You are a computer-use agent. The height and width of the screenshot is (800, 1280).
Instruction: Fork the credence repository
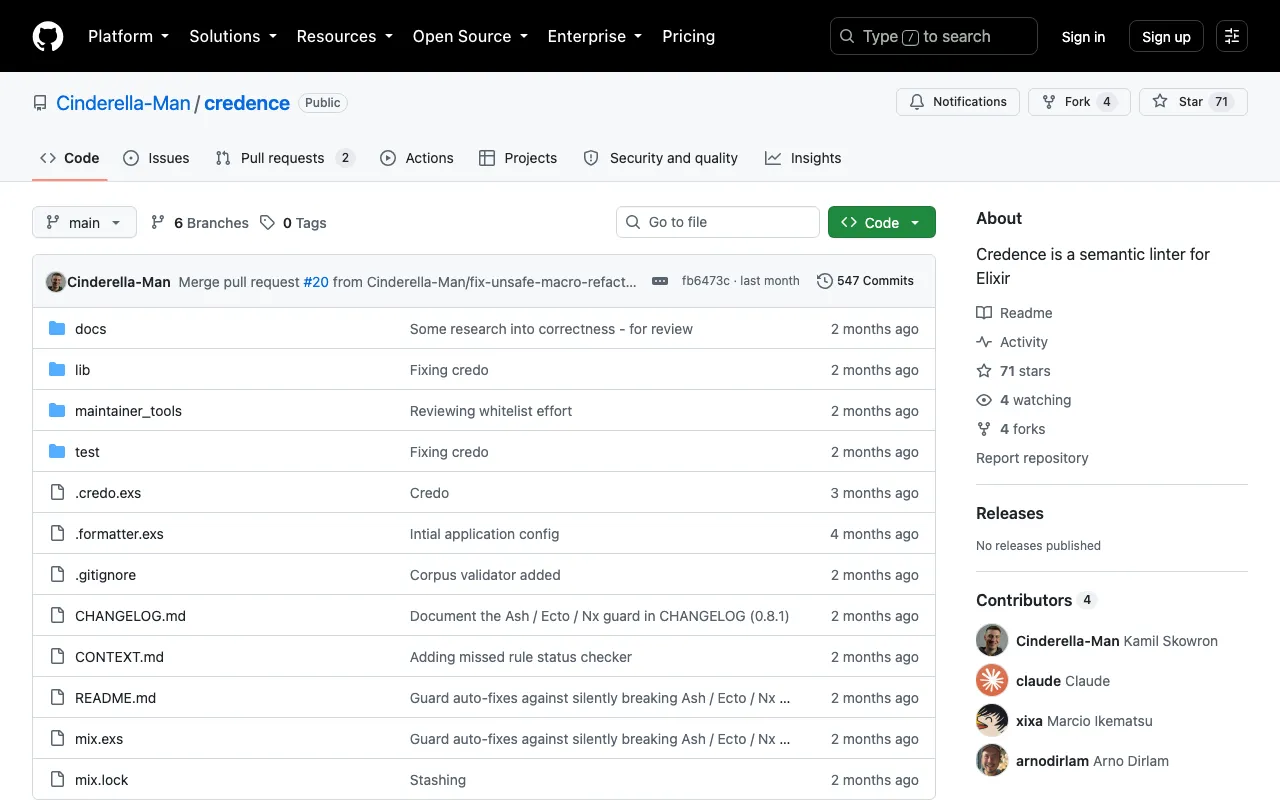(1079, 102)
